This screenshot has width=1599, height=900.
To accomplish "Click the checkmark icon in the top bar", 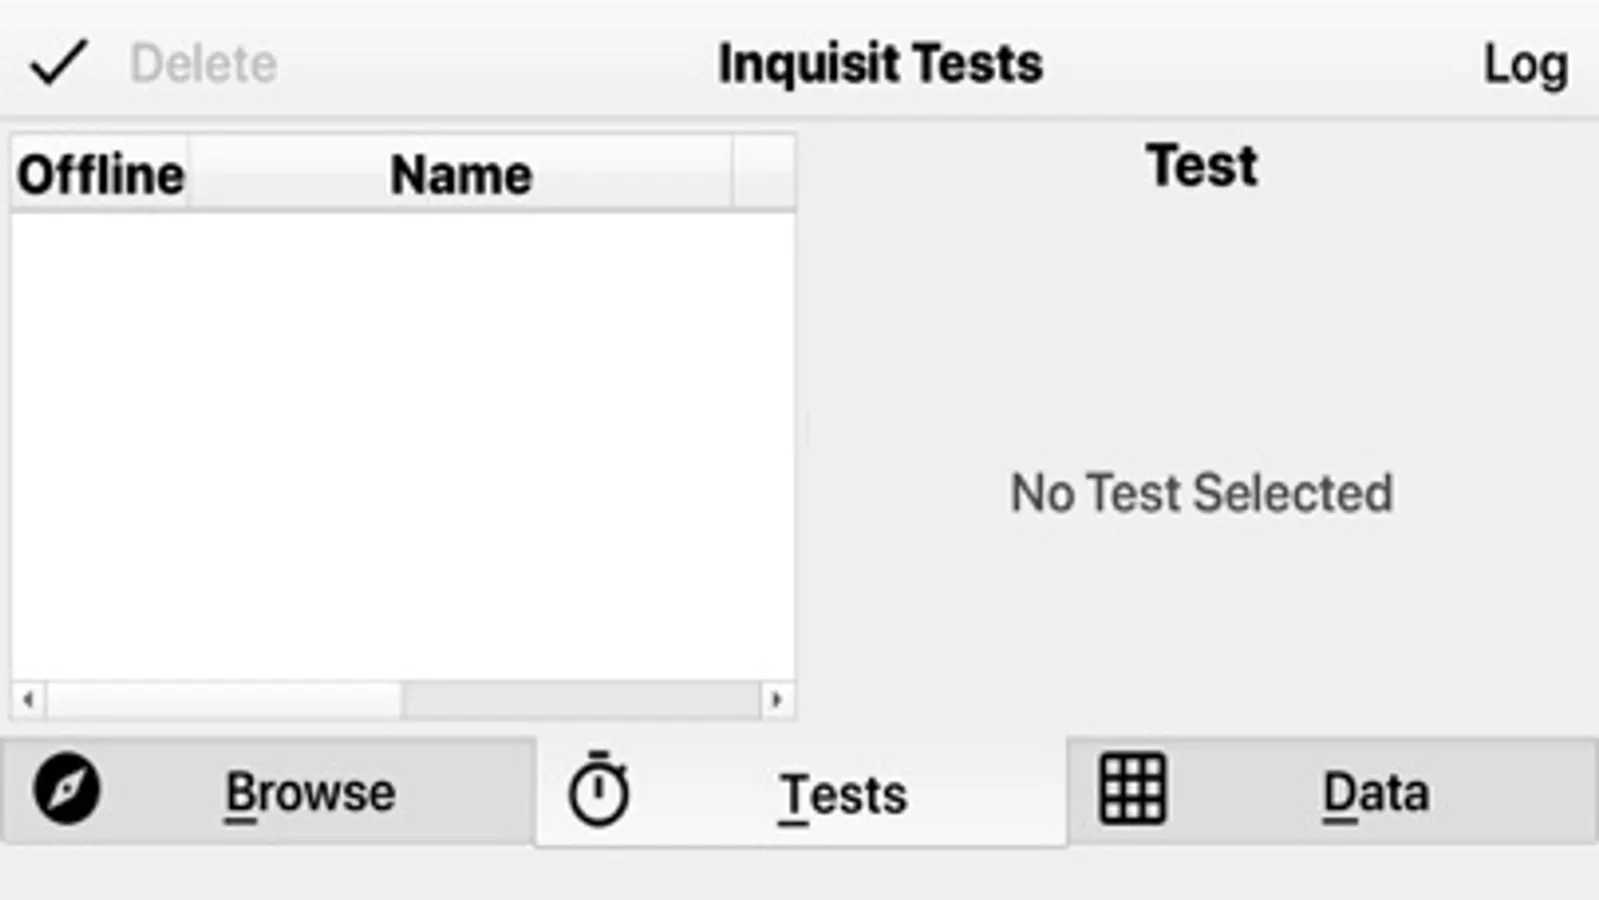I will tap(59, 63).
